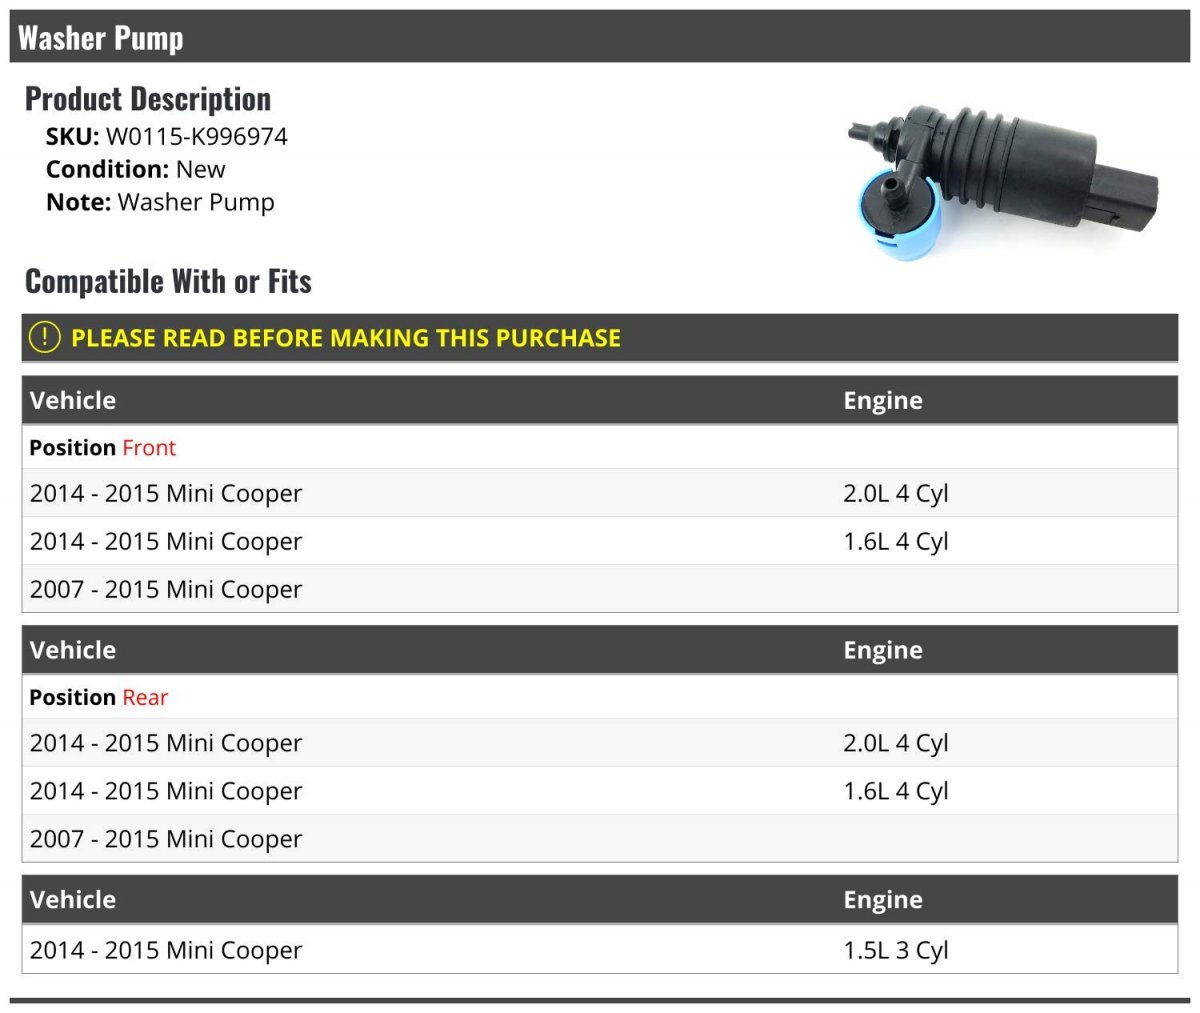Click the Engine column header above Position Rear
The width and height of the screenshot is (1200, 1013).
pyautogui.click(x=883, y=650)
